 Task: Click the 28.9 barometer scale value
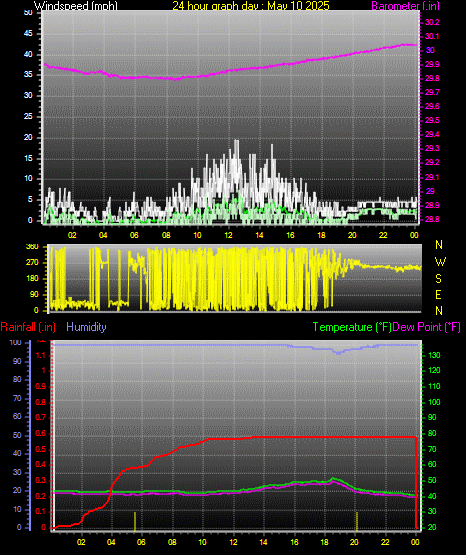coord(432,205)
